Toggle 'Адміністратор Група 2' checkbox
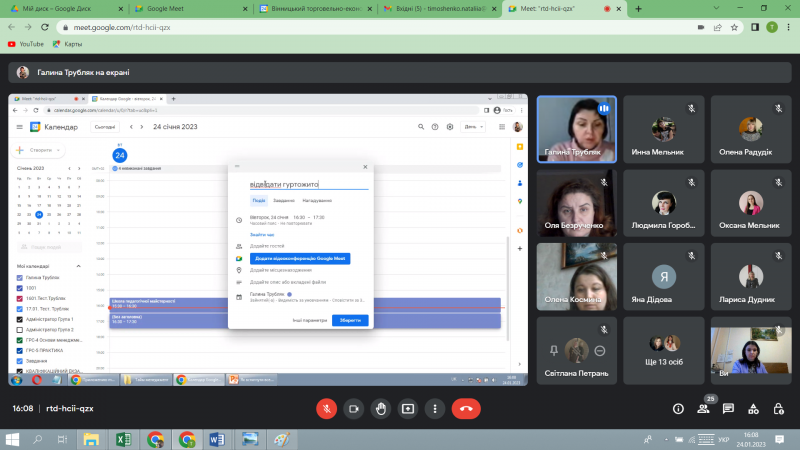Viewport: 800px width, 450px height. click(x=20, y=330)
